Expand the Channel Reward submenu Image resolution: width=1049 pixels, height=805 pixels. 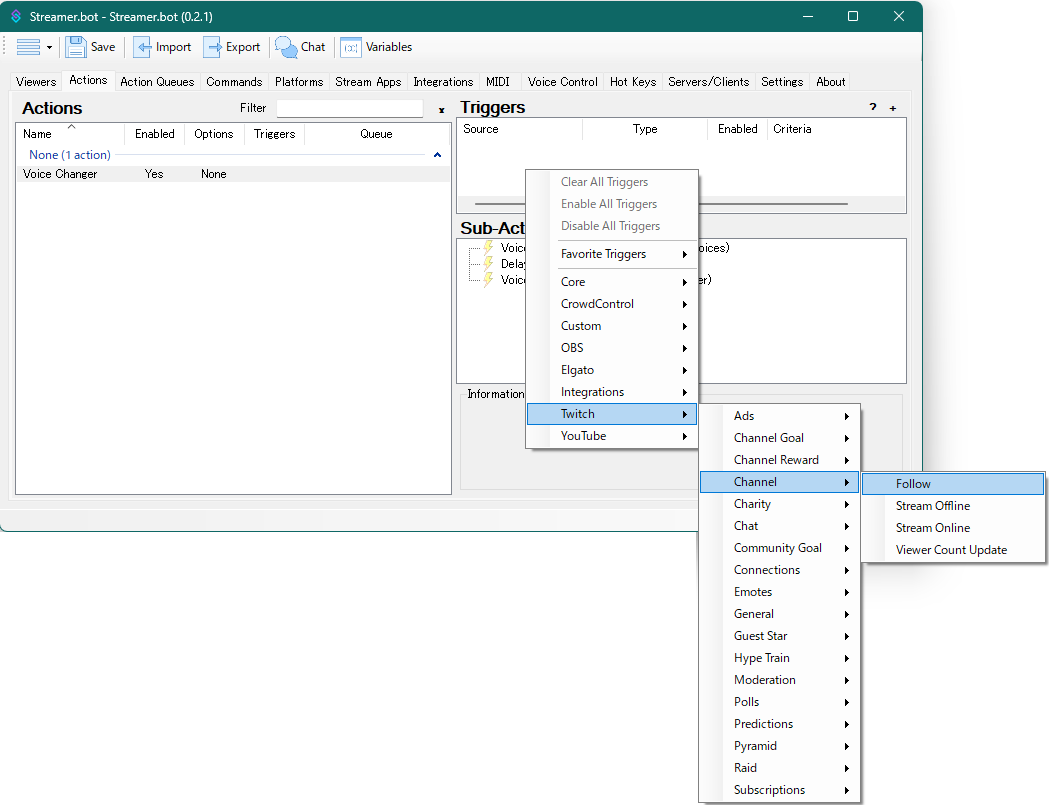pyautogui.click(x=779, y=460)
